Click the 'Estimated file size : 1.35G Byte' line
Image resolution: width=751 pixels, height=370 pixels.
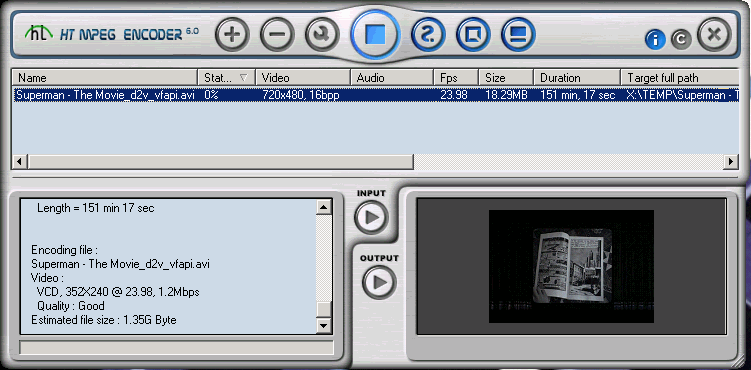pos(104,320)
